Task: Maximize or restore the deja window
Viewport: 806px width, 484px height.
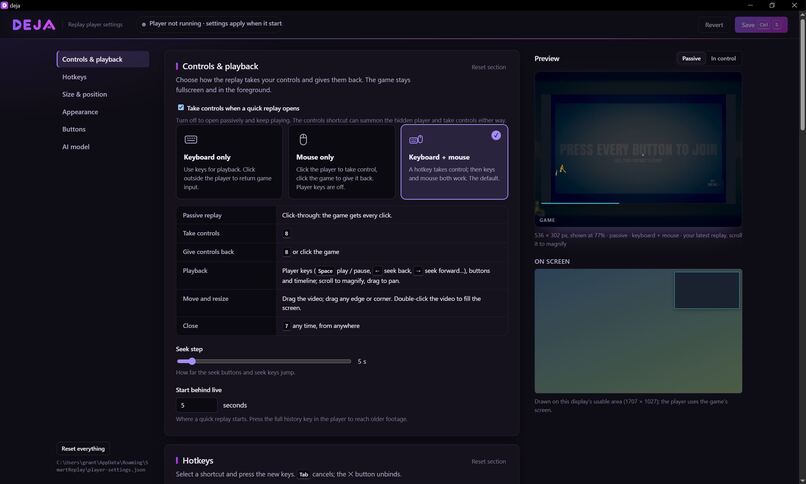Action: [772, 5]
